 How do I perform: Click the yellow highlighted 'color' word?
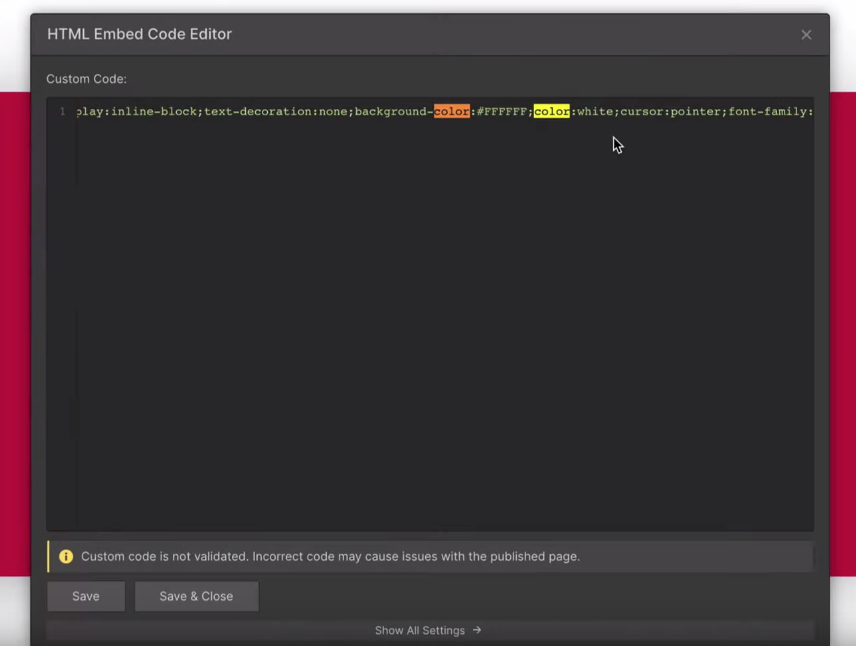click(551, 111)
